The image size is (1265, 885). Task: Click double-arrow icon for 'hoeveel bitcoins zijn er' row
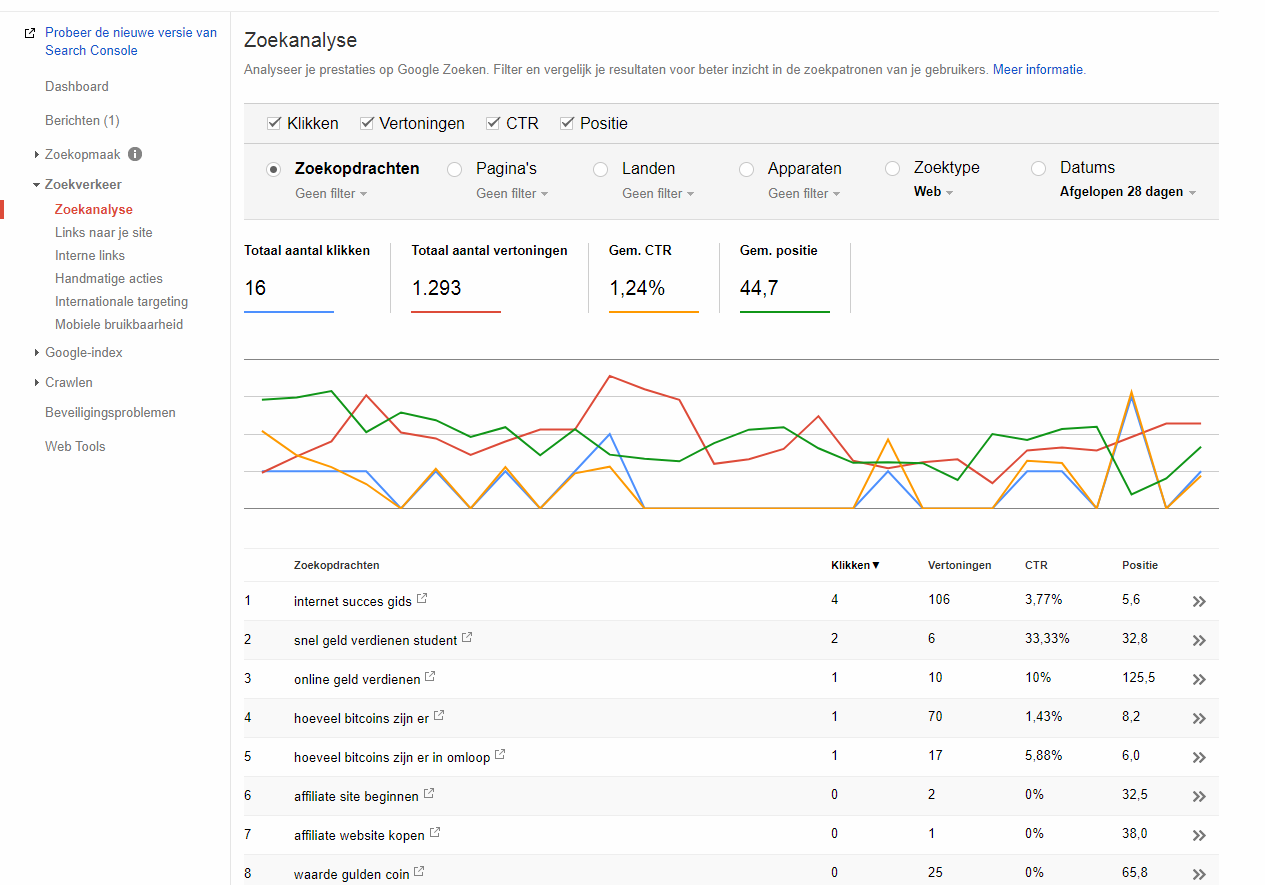[x=1199, y=719]
